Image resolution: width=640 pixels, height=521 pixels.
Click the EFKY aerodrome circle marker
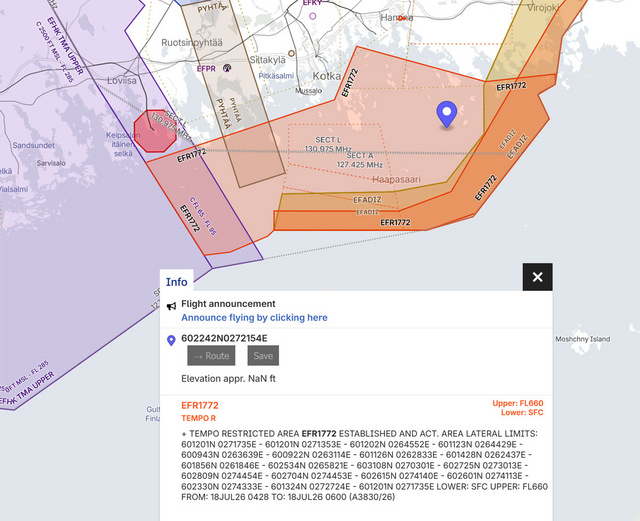click(313, 16)
